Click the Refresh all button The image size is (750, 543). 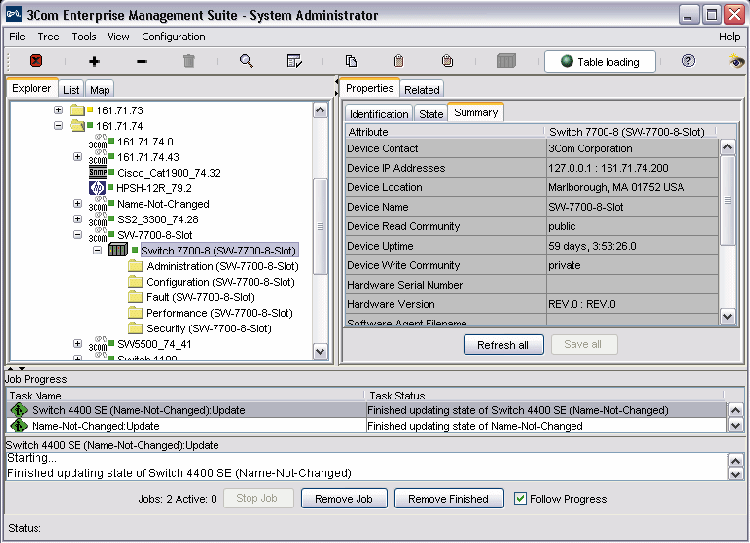coord(503,344)
